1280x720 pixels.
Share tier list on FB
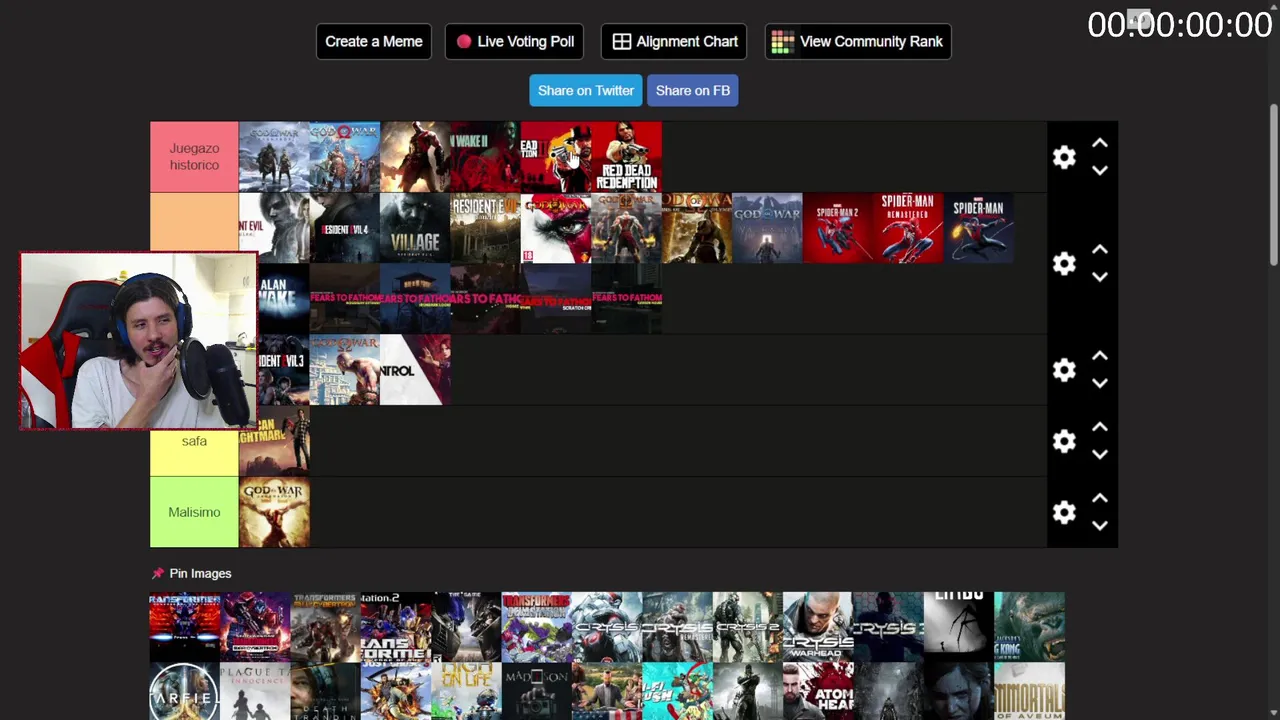click(x=692, y=90)
